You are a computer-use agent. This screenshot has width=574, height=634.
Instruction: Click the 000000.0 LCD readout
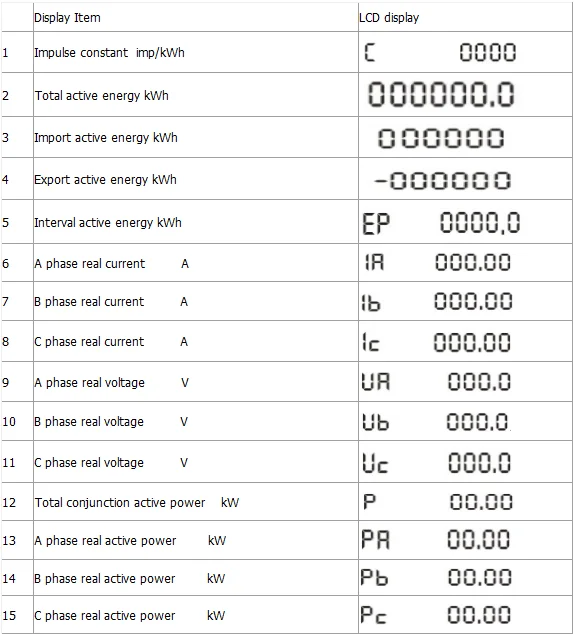[441, 94]
